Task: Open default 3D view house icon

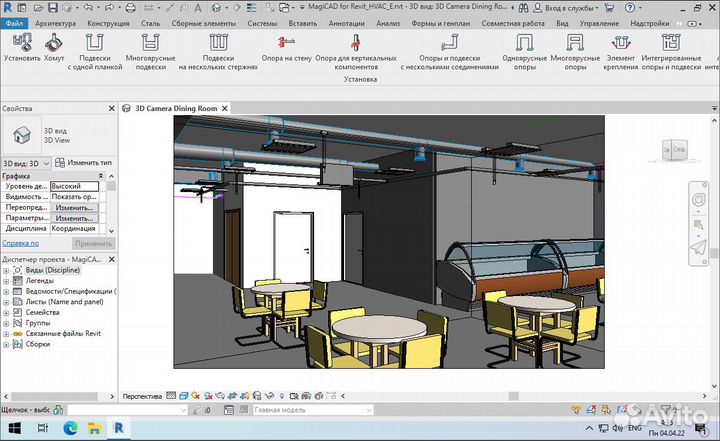Action: (216, 8)
